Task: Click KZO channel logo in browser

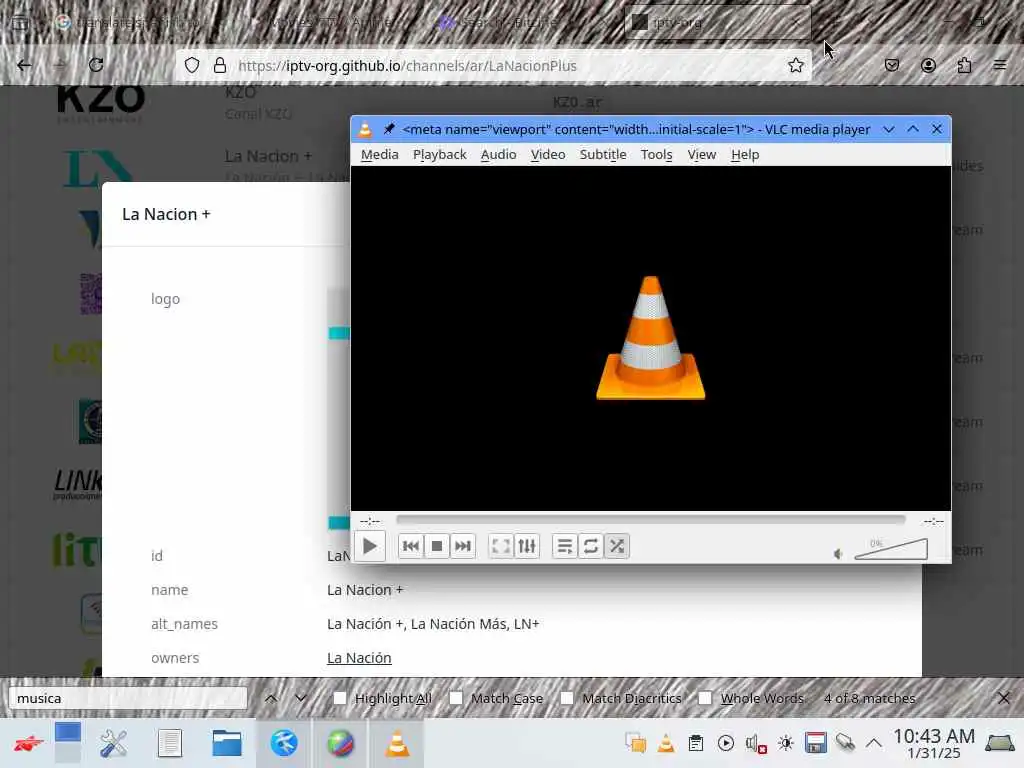Action: tap(100, 103)
